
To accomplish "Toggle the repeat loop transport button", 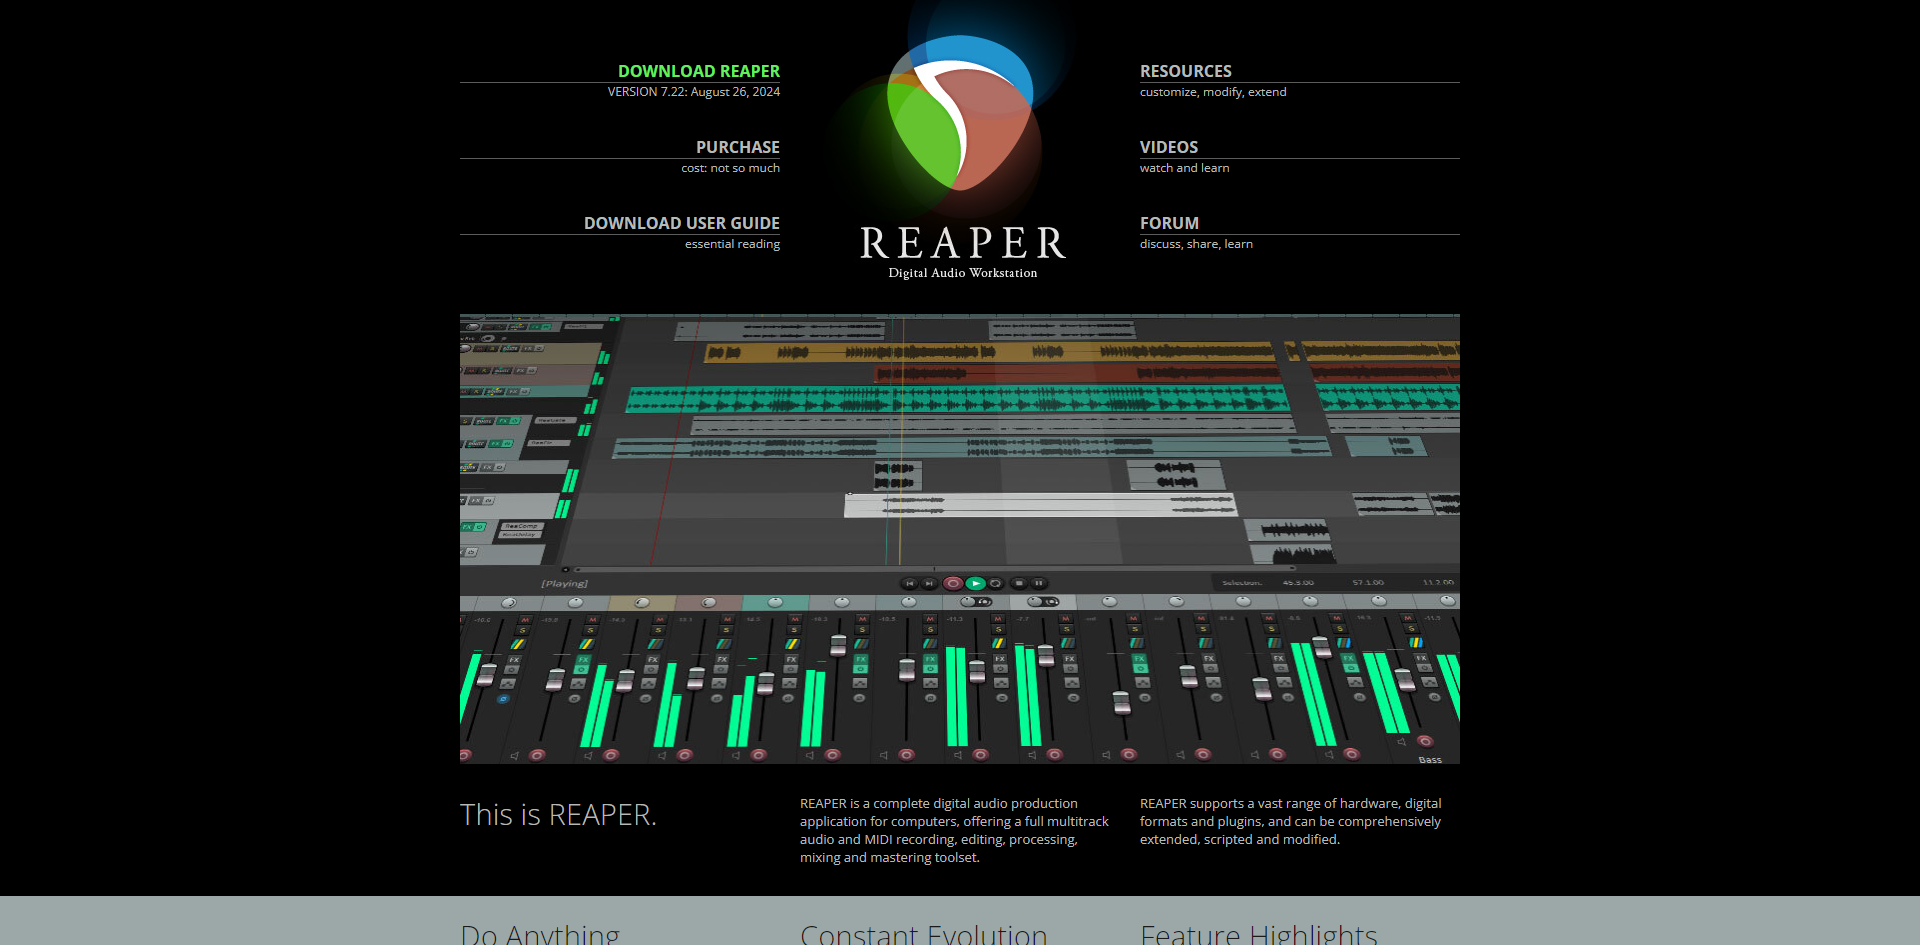I will [x=996, y=583].
